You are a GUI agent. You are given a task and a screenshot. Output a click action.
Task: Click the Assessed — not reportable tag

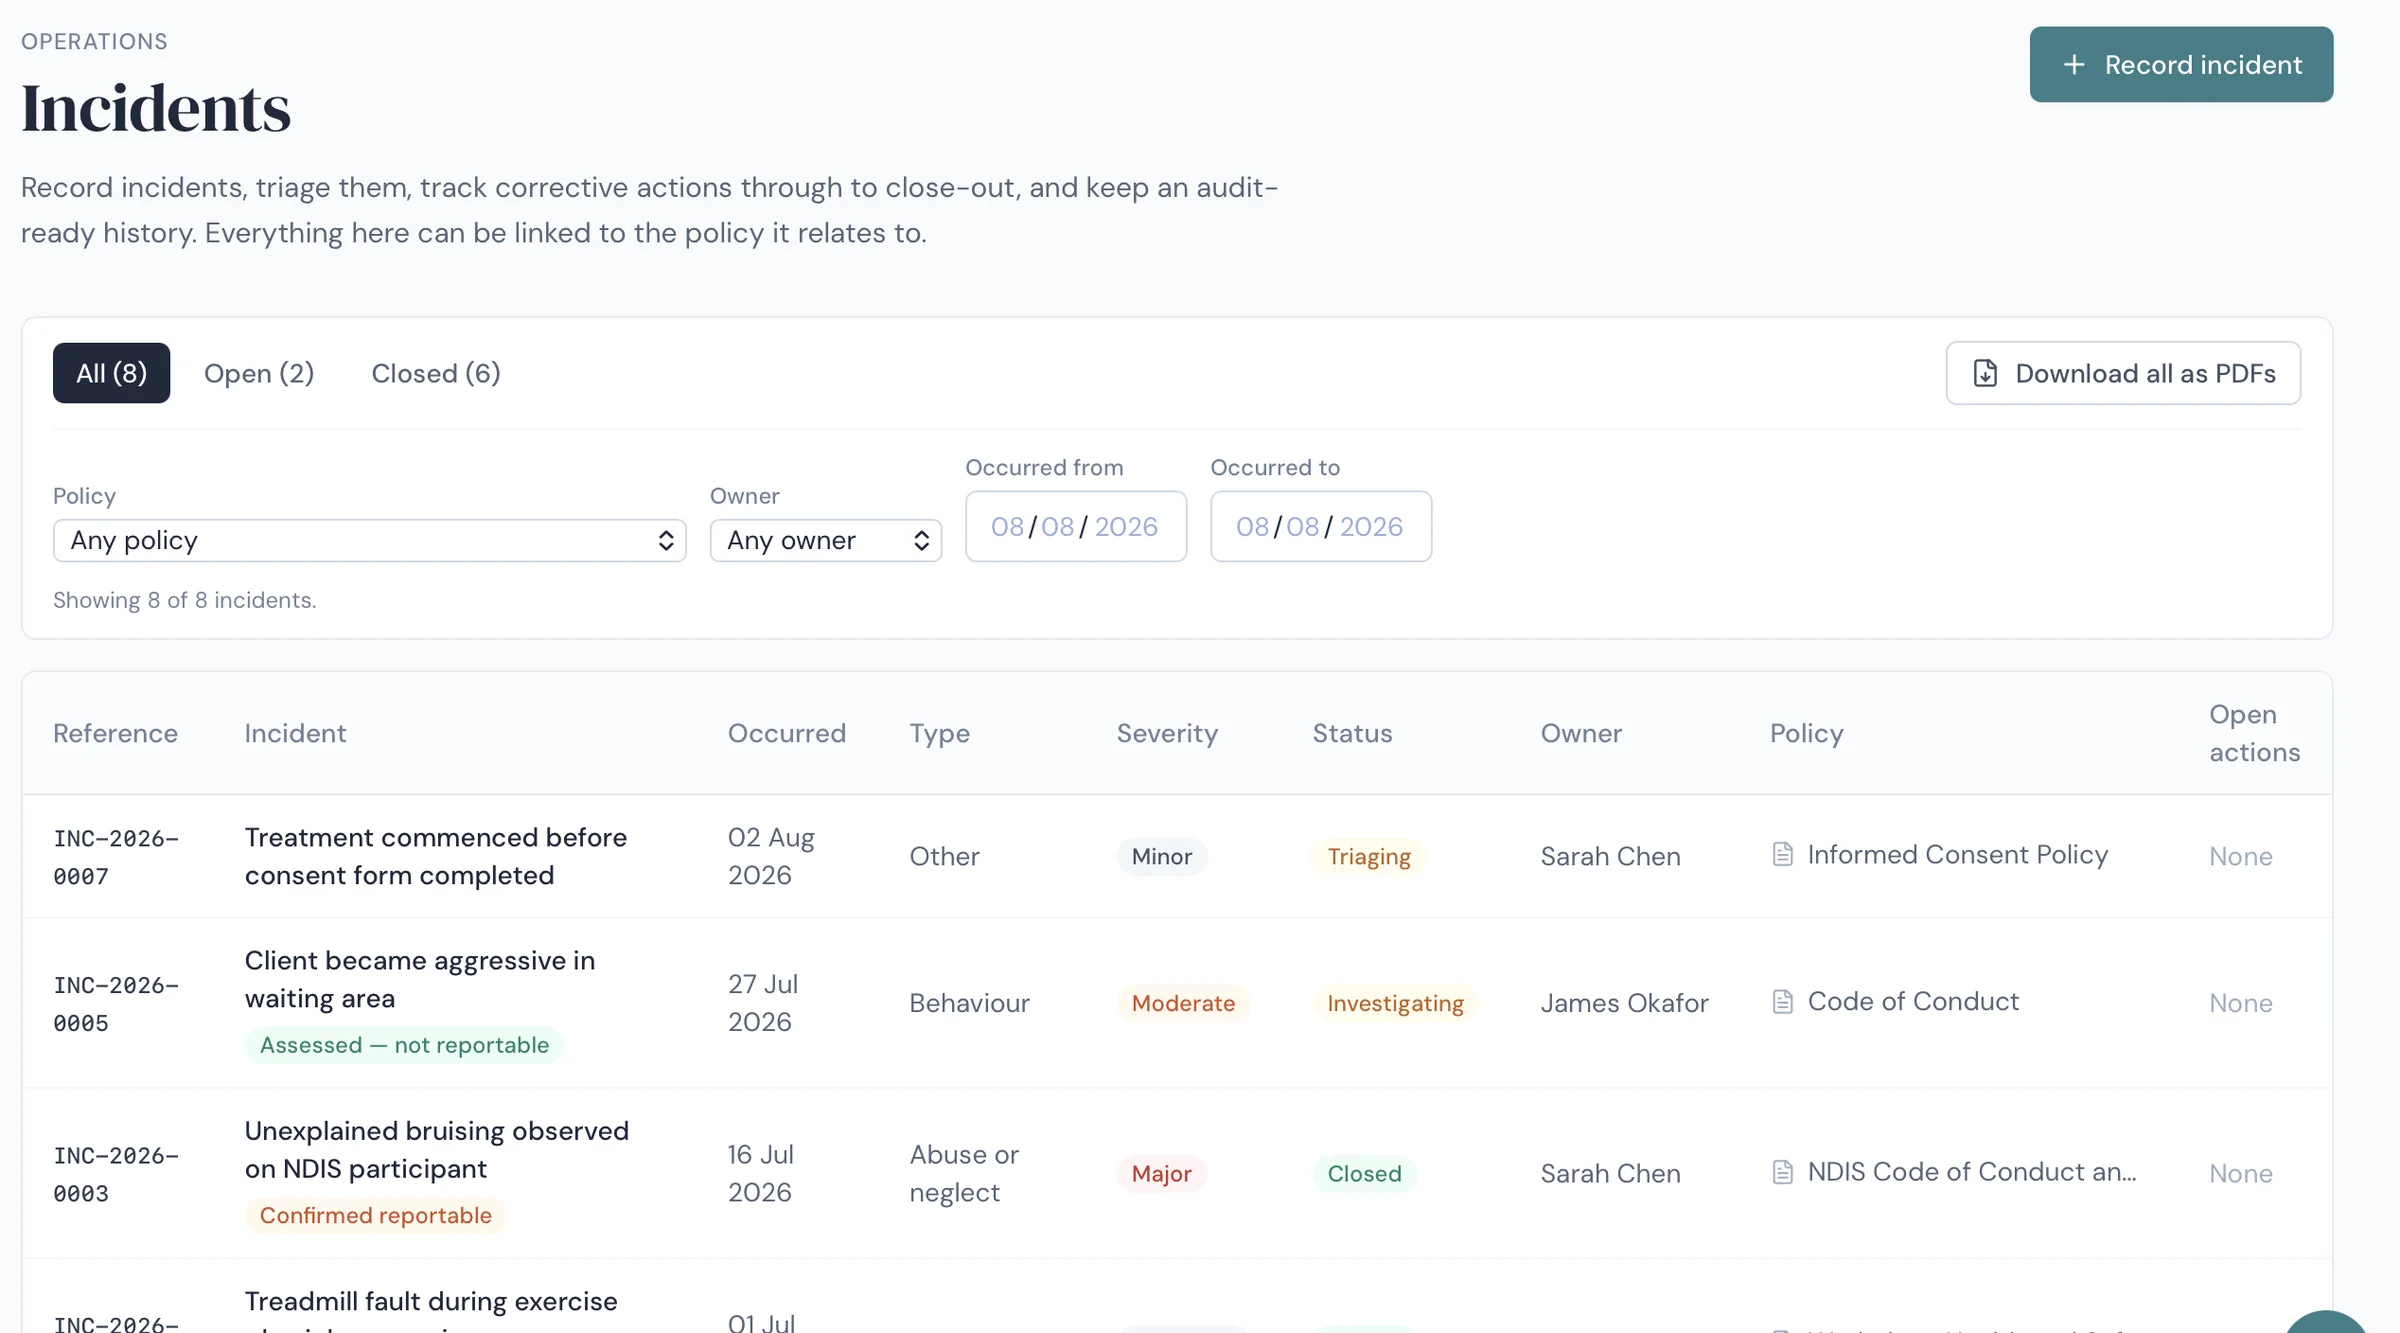tap(404, 1045)
